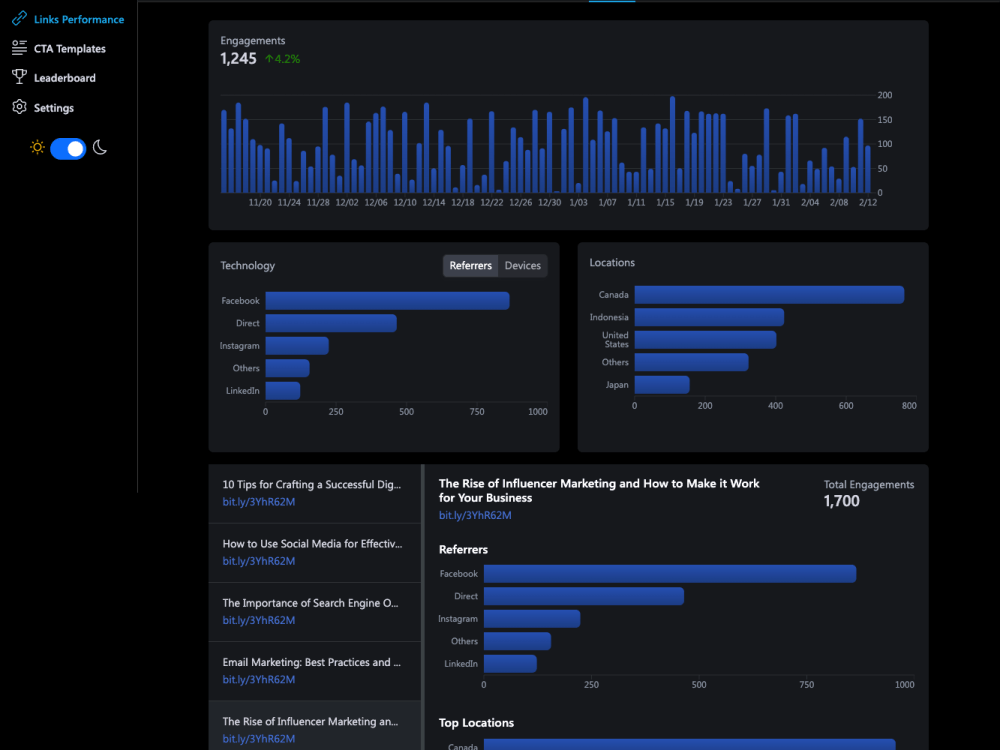The height and width of the screenshot is (750, 1000).
Task: Click the 'The Rise of Influencer Marketing' detail title
Action: (x=599, y=490)
